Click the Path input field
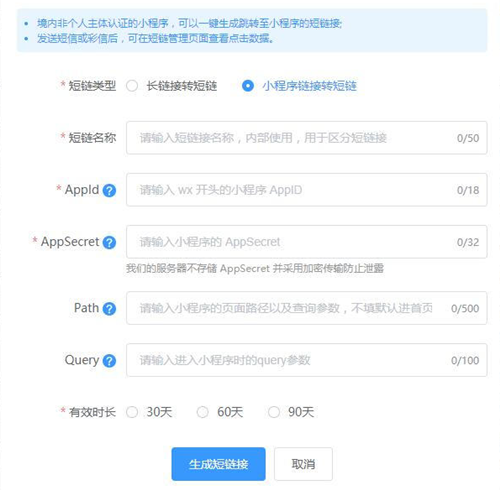This screenshot has width=500, height=490. point(307,308)
